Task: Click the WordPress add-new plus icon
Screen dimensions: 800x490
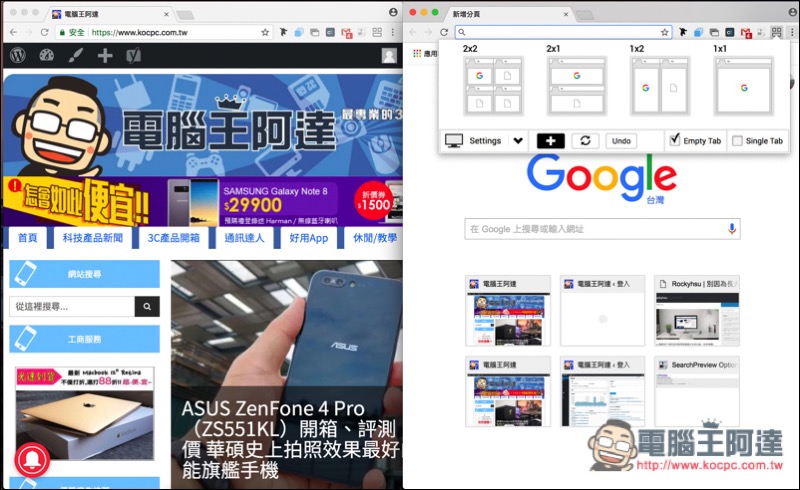Action: (105, 55)
